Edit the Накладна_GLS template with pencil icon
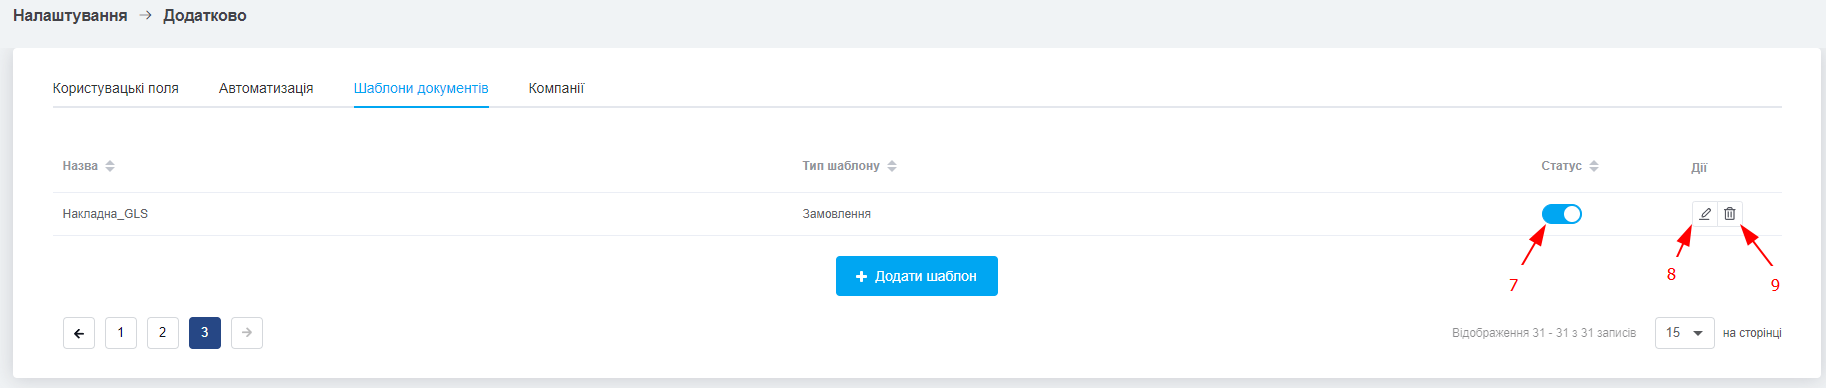 coord(1705,214)
